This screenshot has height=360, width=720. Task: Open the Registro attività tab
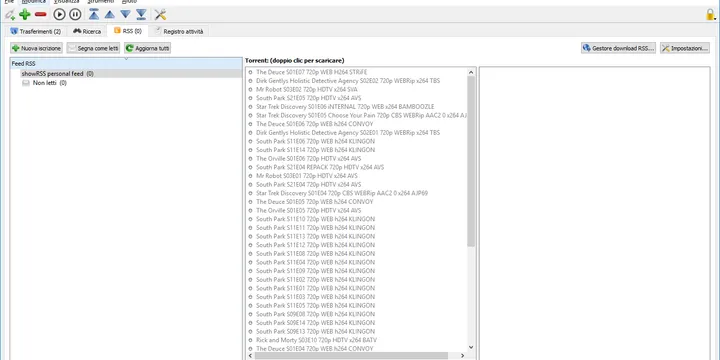click(180, 31)
